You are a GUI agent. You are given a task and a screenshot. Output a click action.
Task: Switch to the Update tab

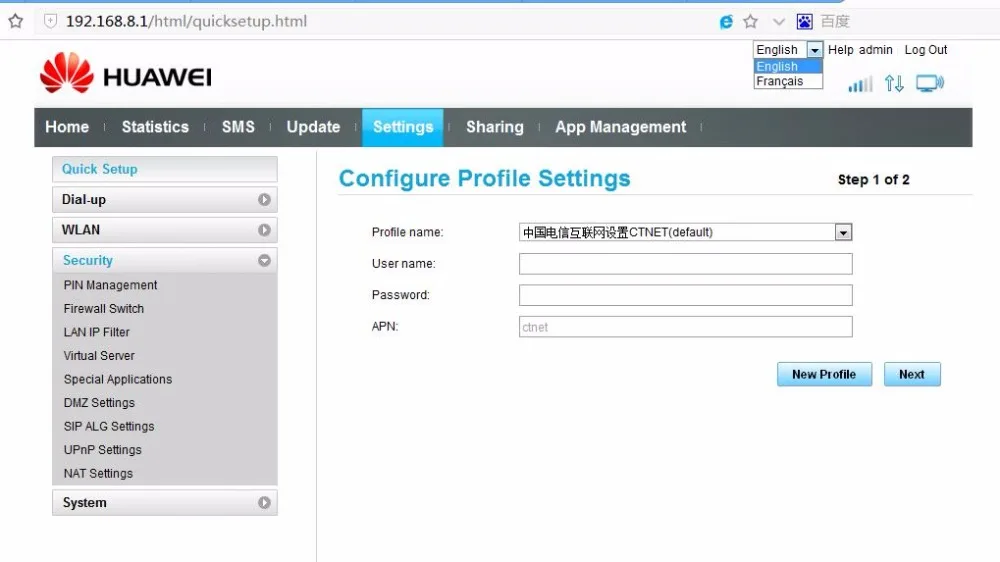[x=313, y=127]
